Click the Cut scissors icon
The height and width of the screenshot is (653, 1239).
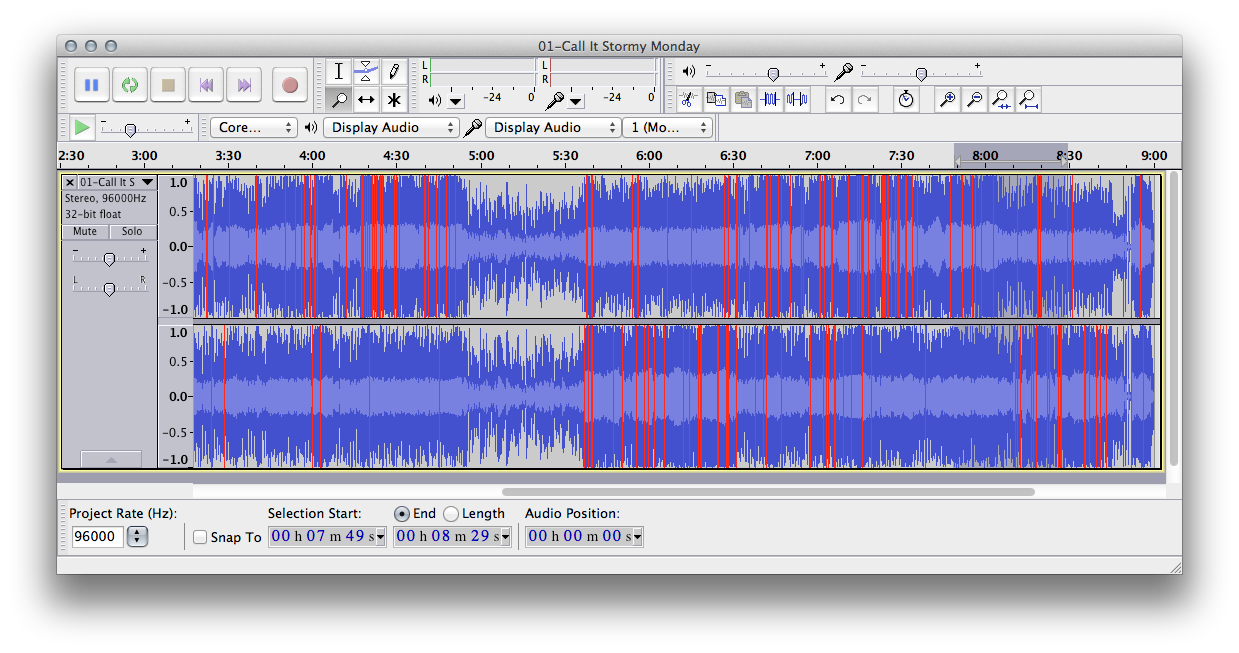pos(688,99)
